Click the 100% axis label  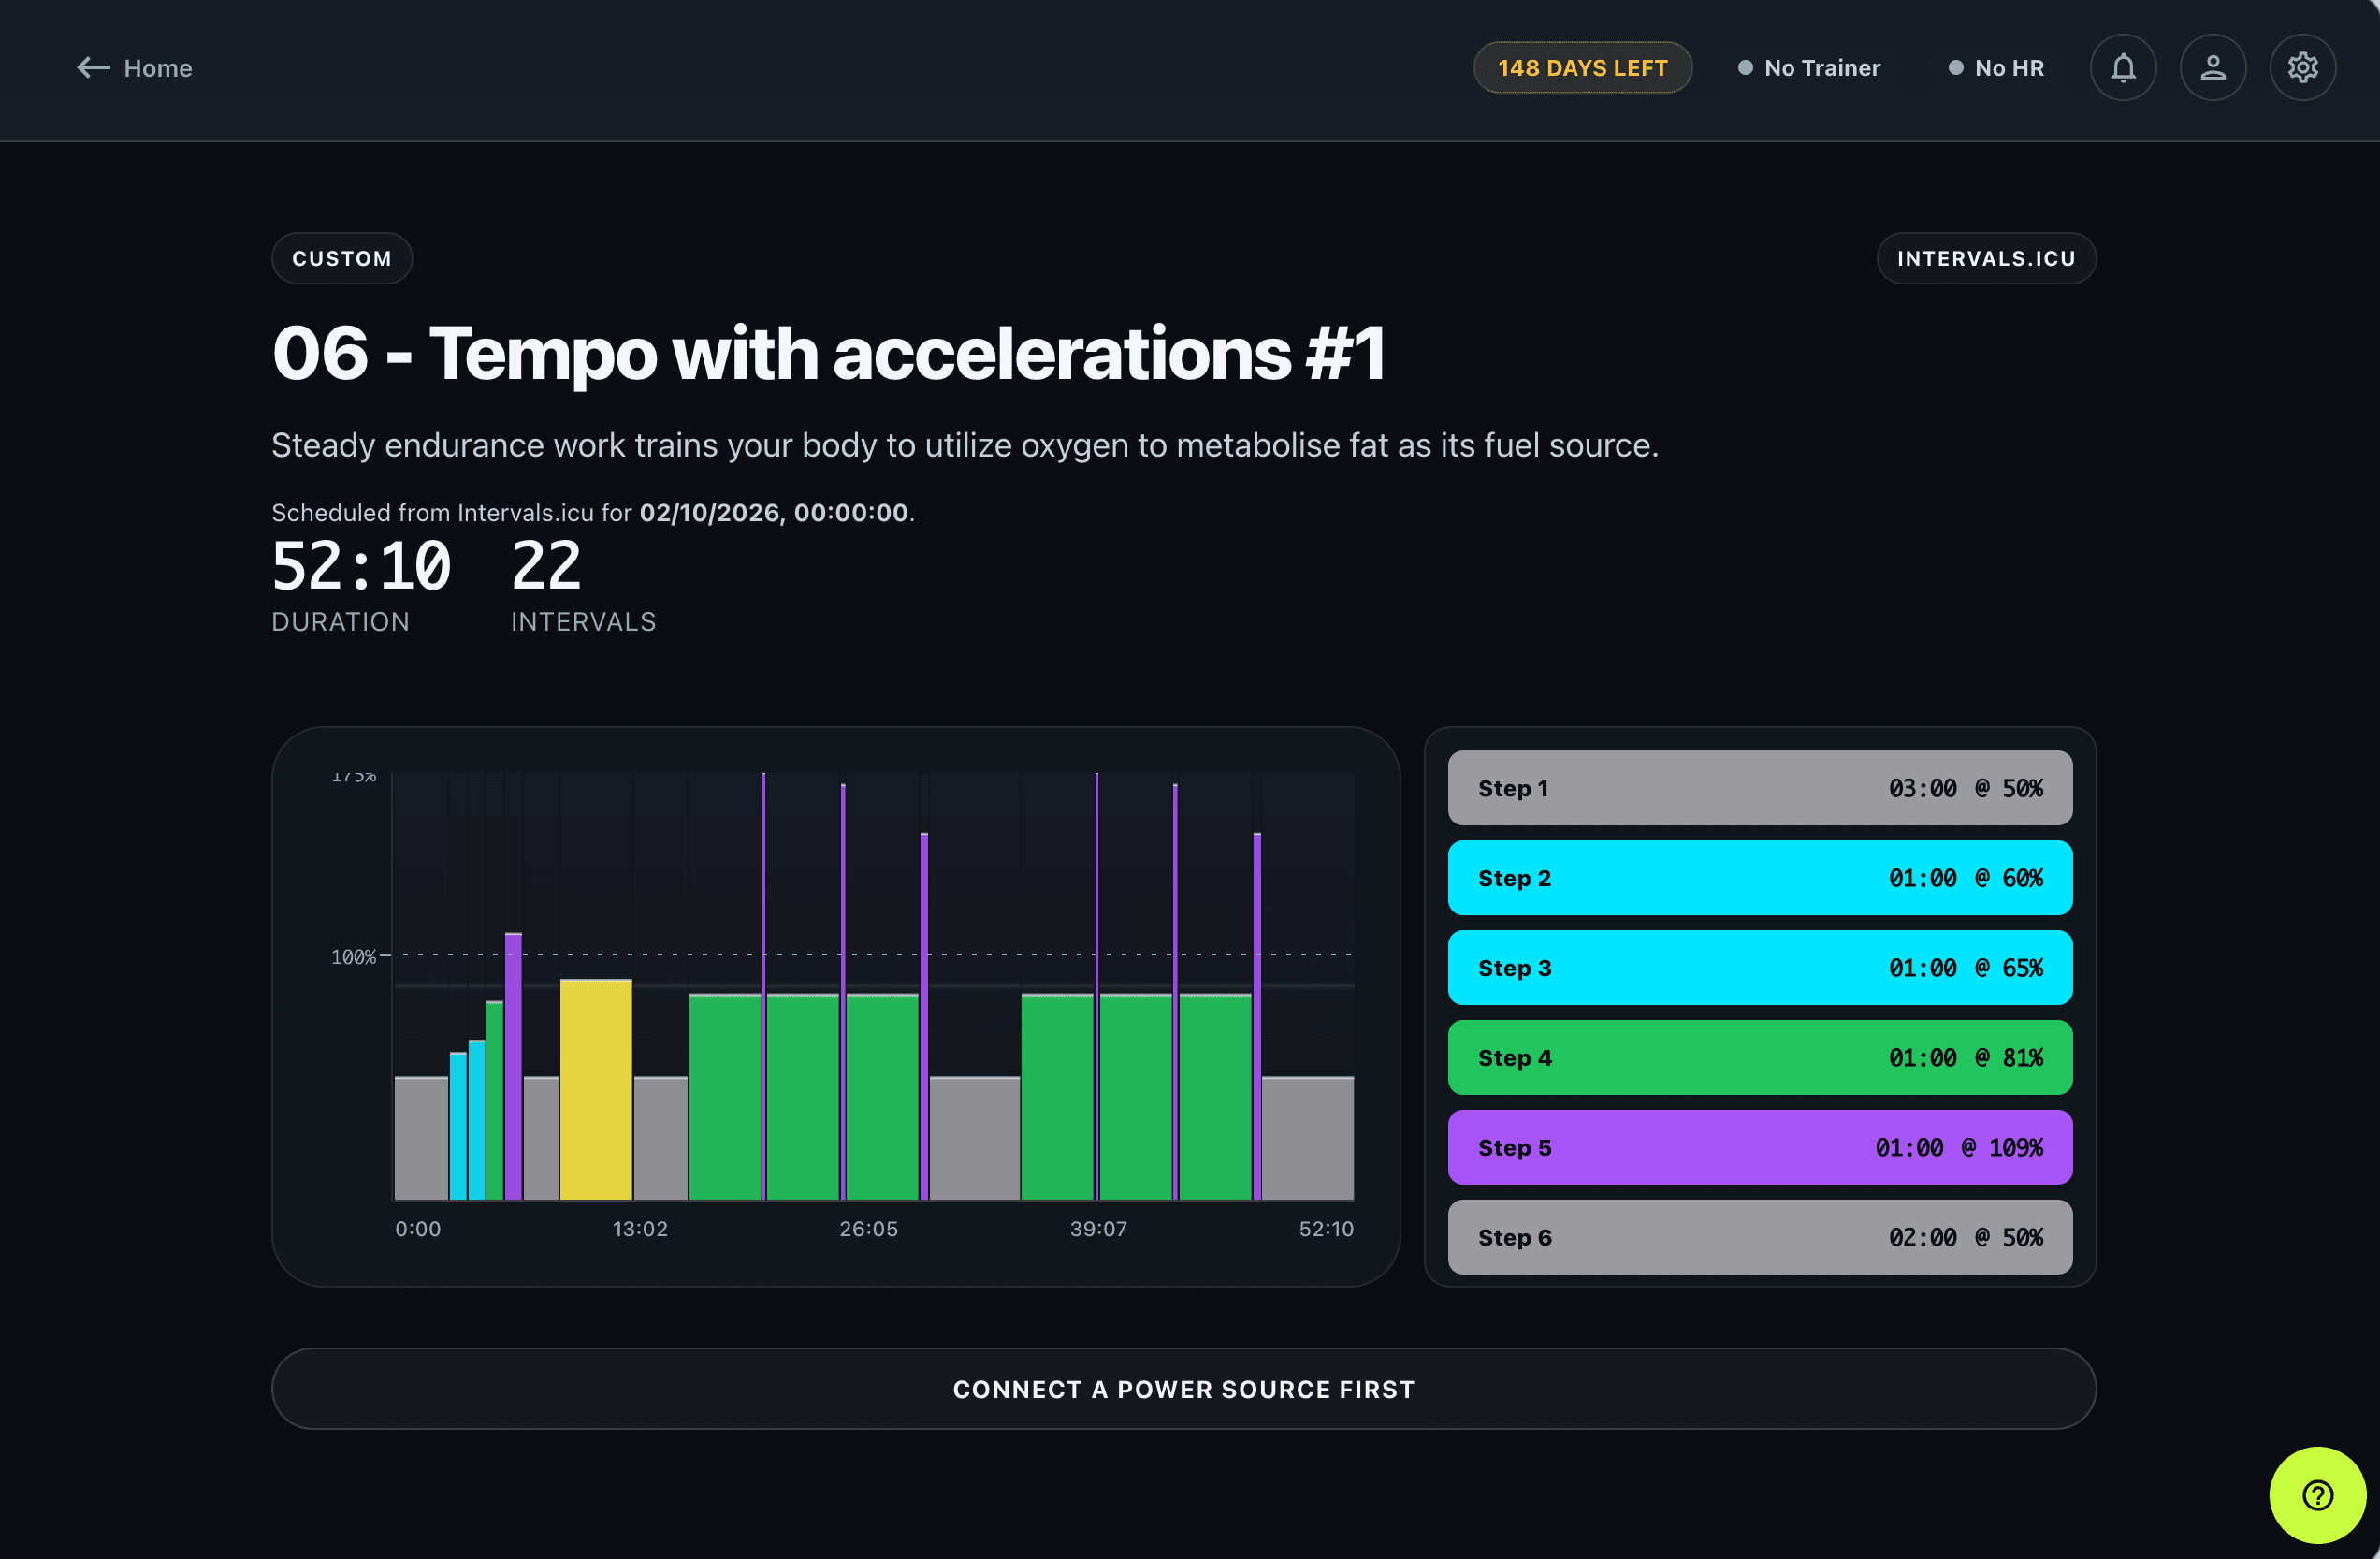click(x=353, y=957)
